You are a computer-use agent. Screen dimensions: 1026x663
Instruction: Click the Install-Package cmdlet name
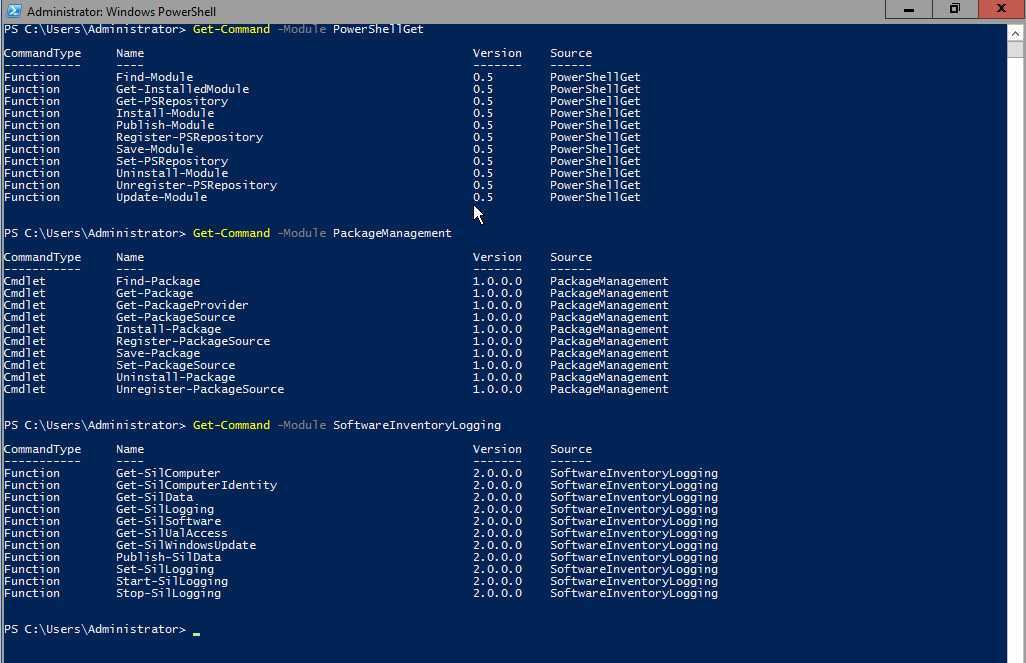168,329
